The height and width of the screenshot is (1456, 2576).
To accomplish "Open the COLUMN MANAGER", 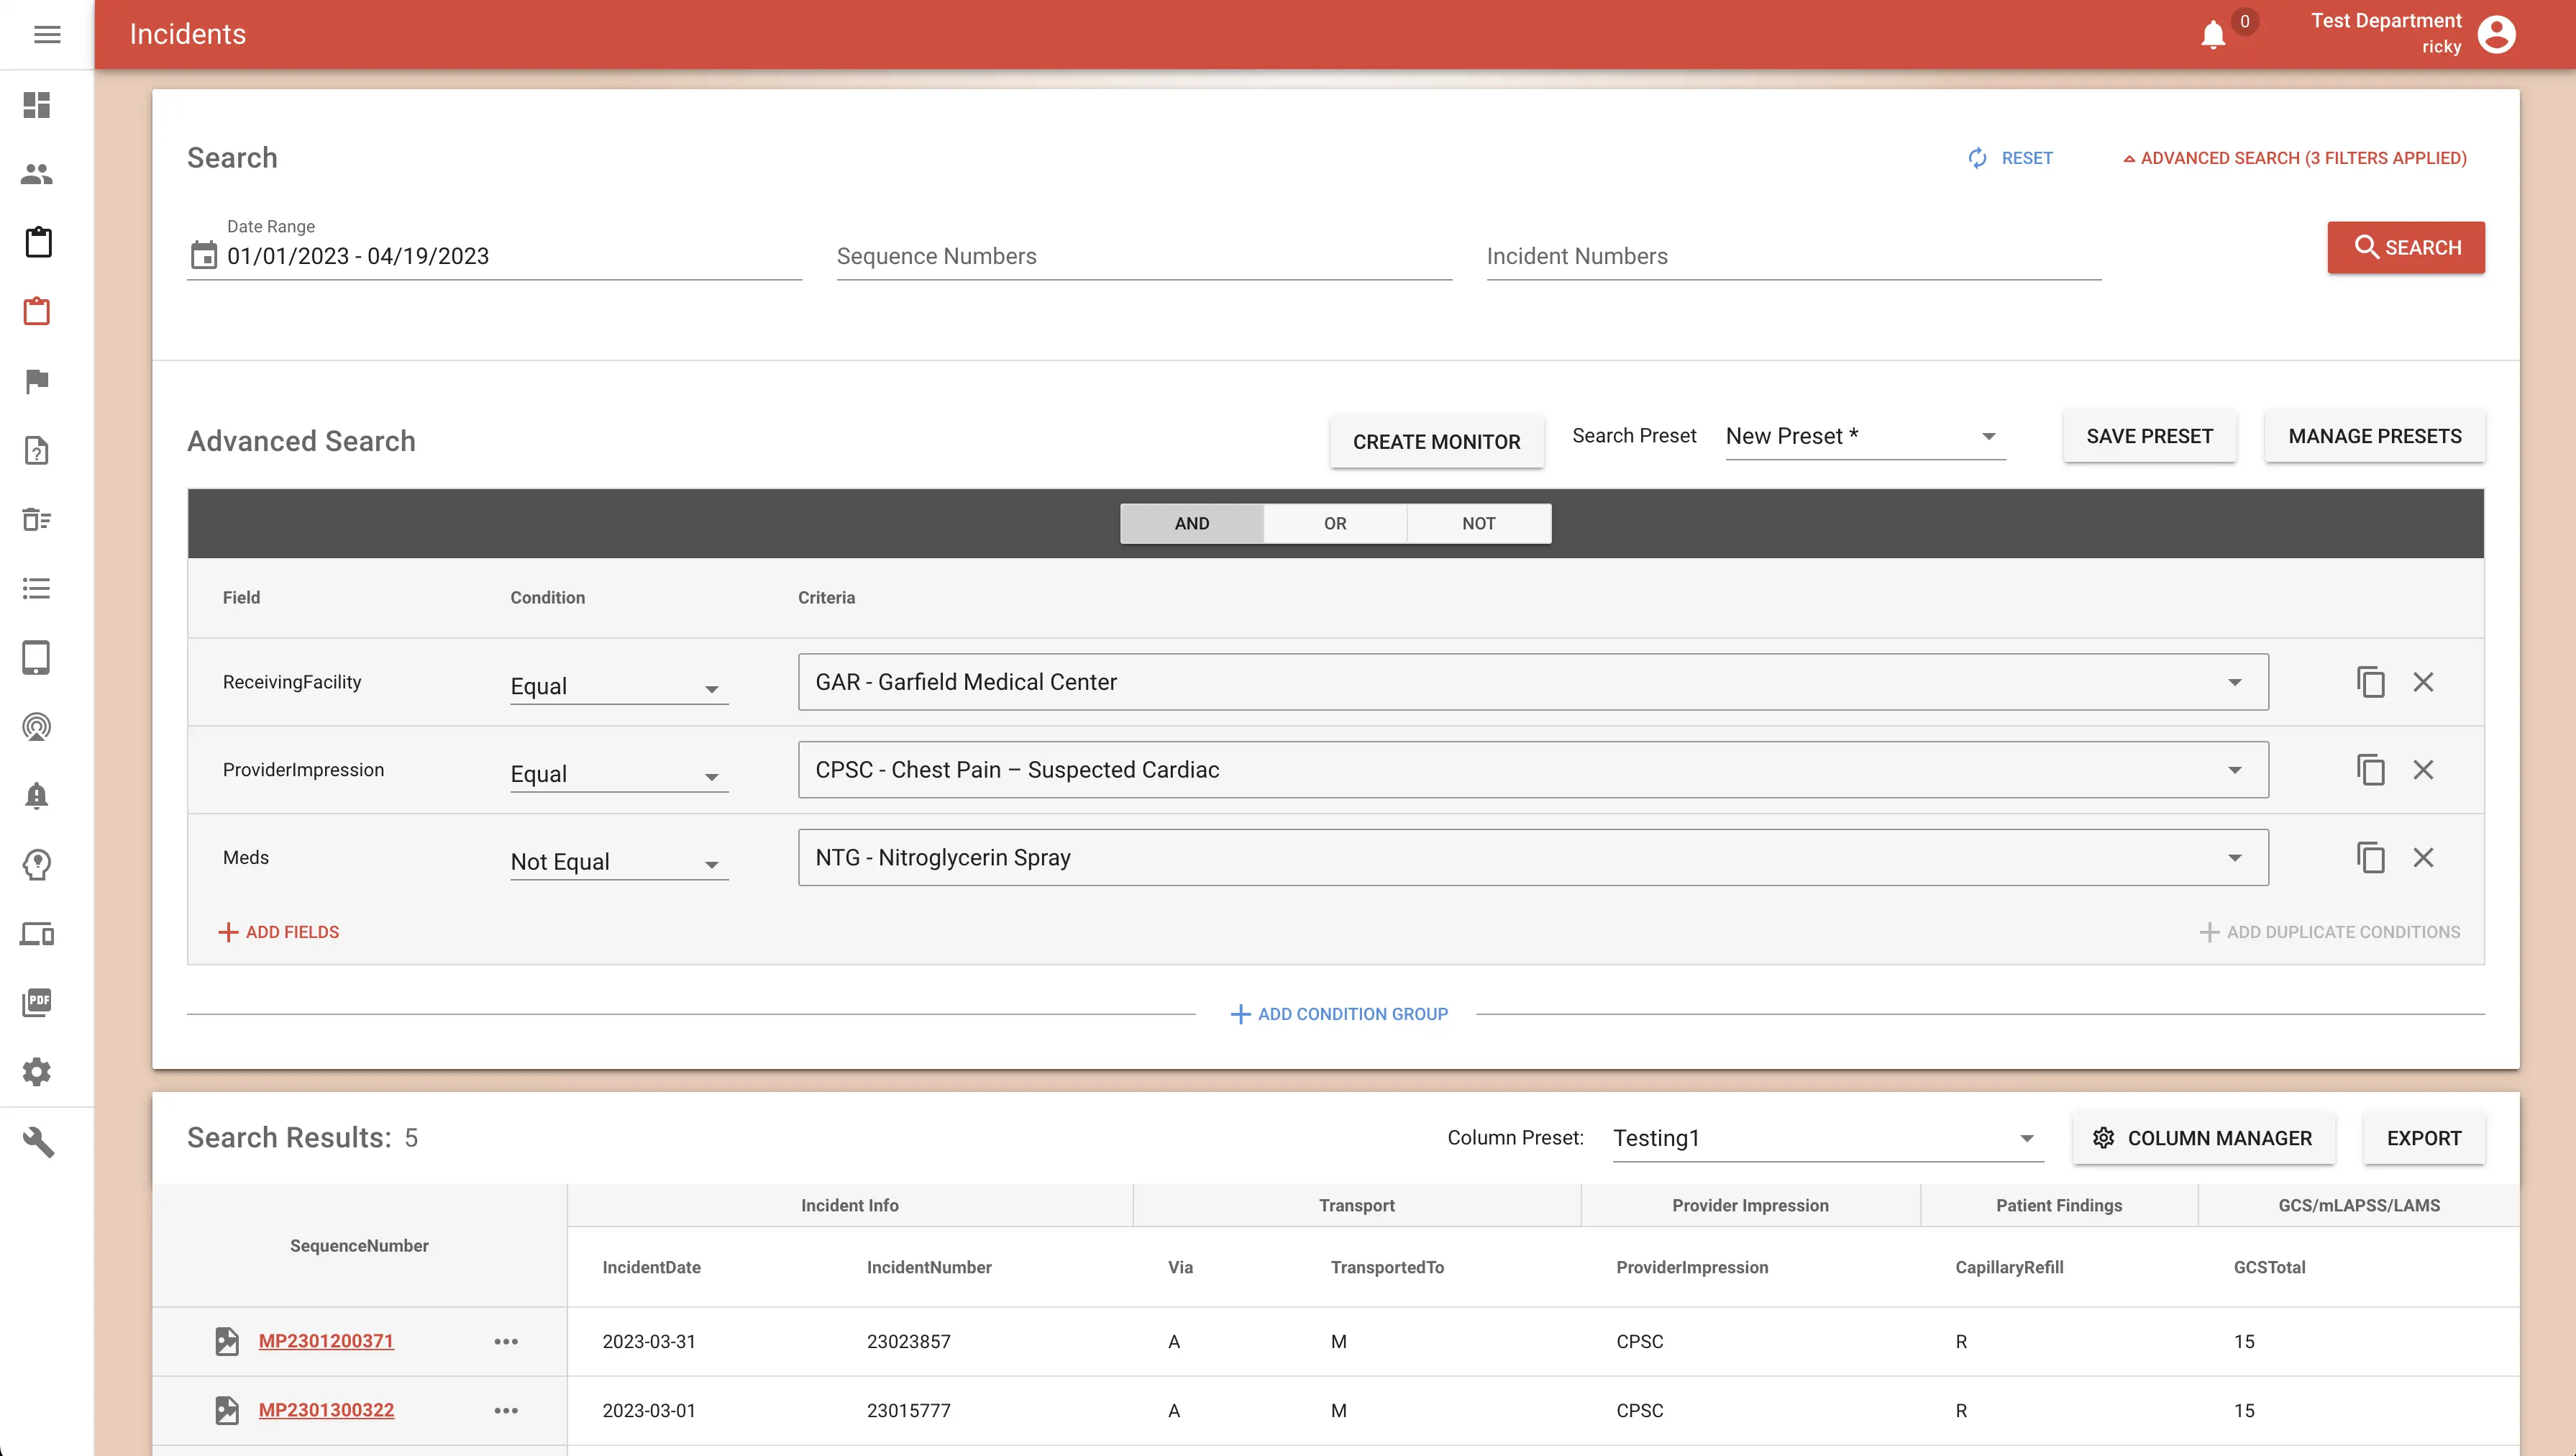I will pyautogui.click(x=2203, y=1138).
